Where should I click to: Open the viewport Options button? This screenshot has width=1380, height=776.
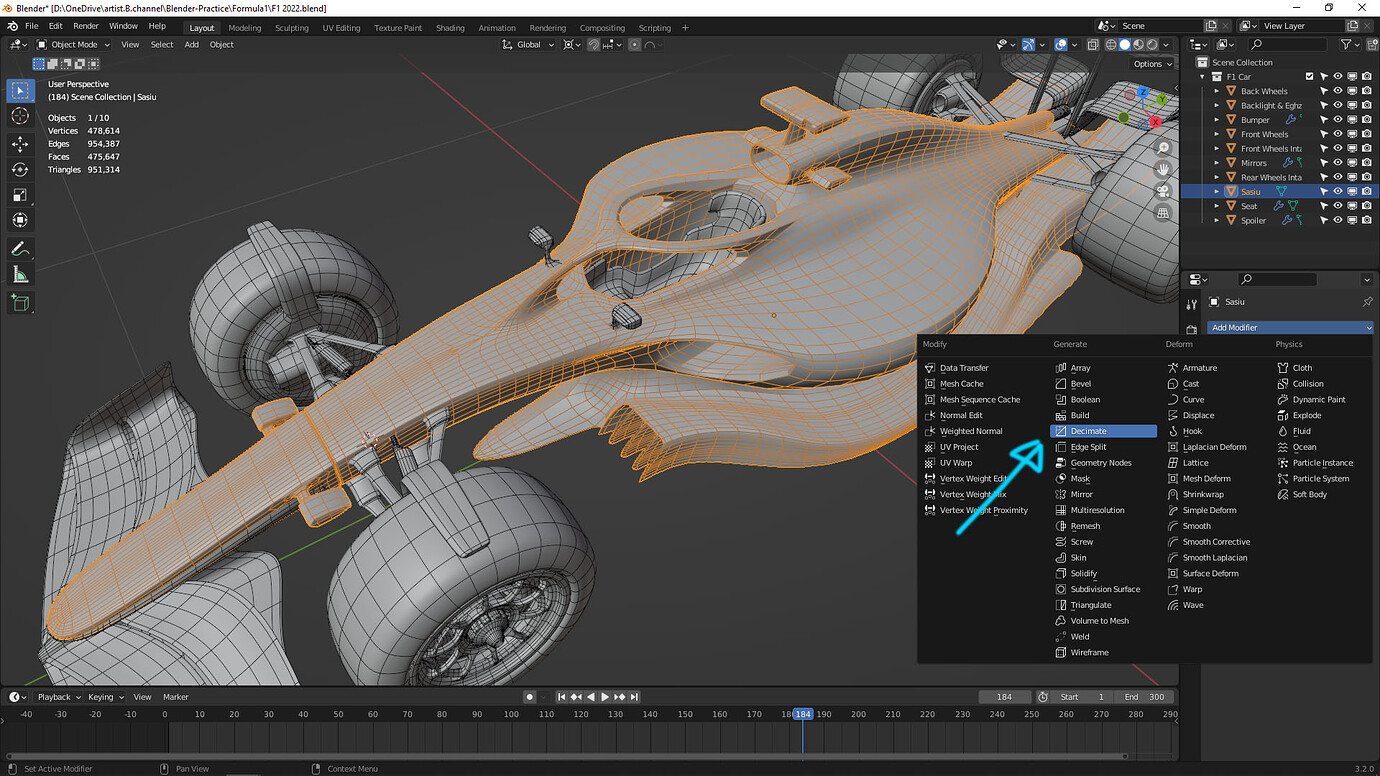[x=1152, y=64]
